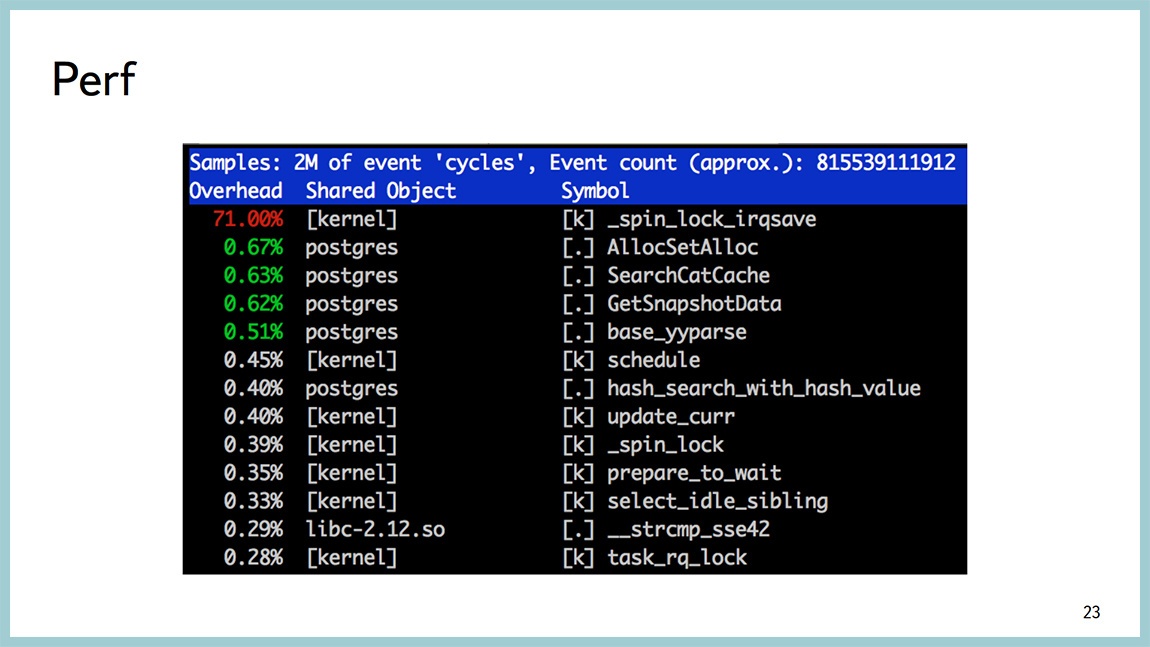
Task: Click the slide number 23
Action: point(1091,612)
